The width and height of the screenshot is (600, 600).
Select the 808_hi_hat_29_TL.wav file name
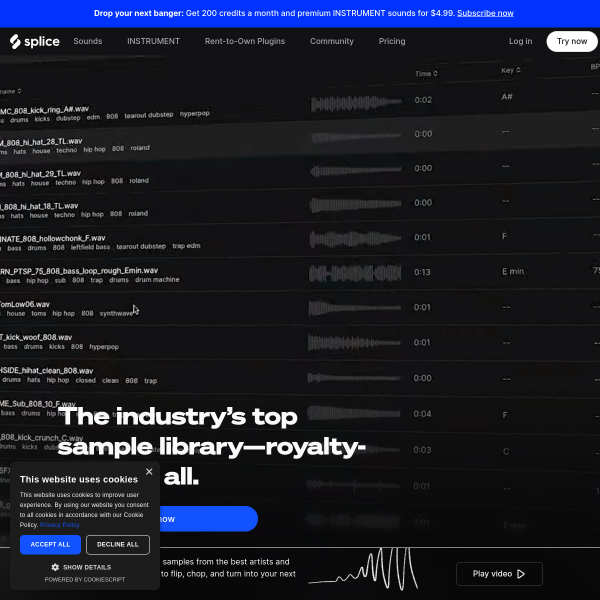click(x=41, y=174)
